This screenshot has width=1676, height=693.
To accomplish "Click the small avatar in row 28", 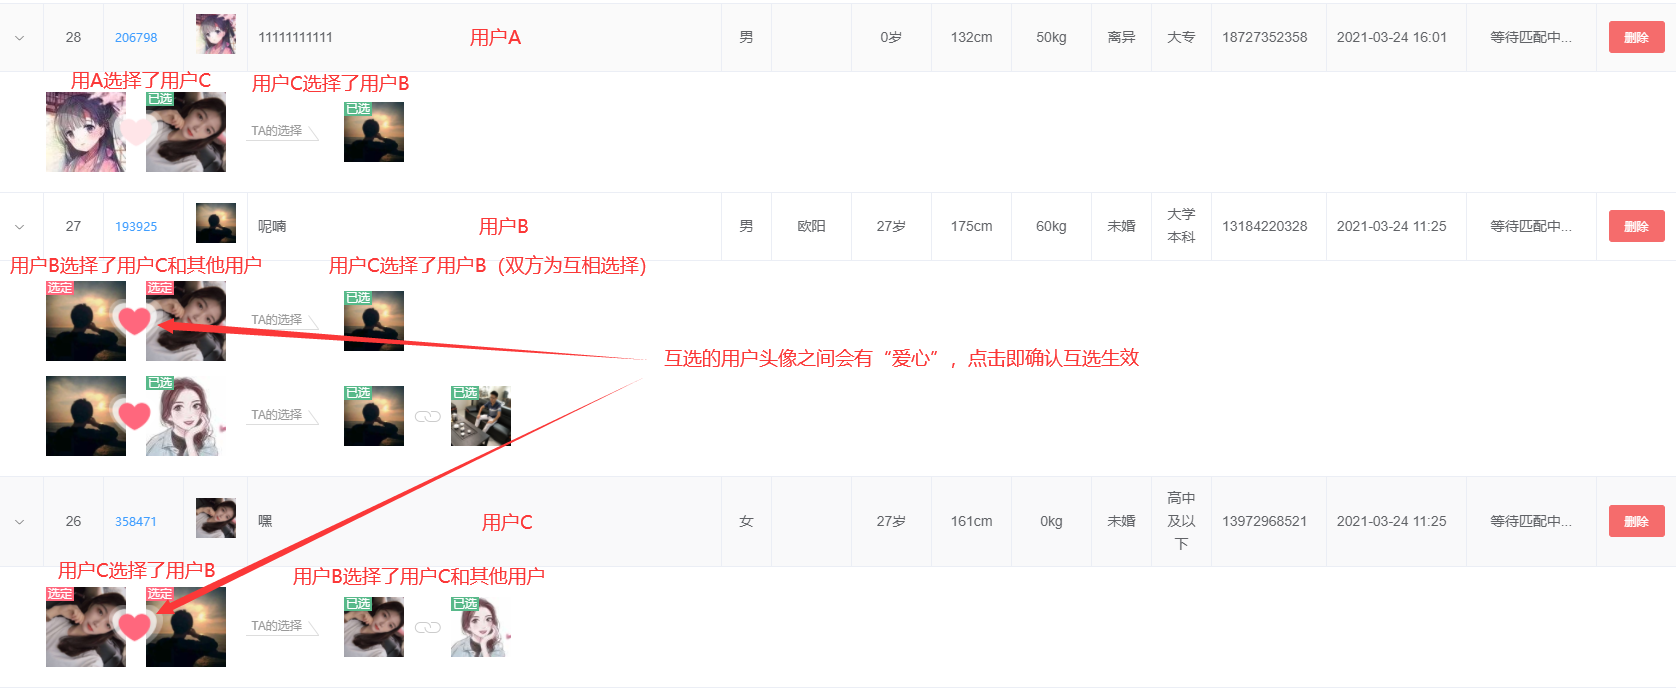I will (x=216, y=34).
